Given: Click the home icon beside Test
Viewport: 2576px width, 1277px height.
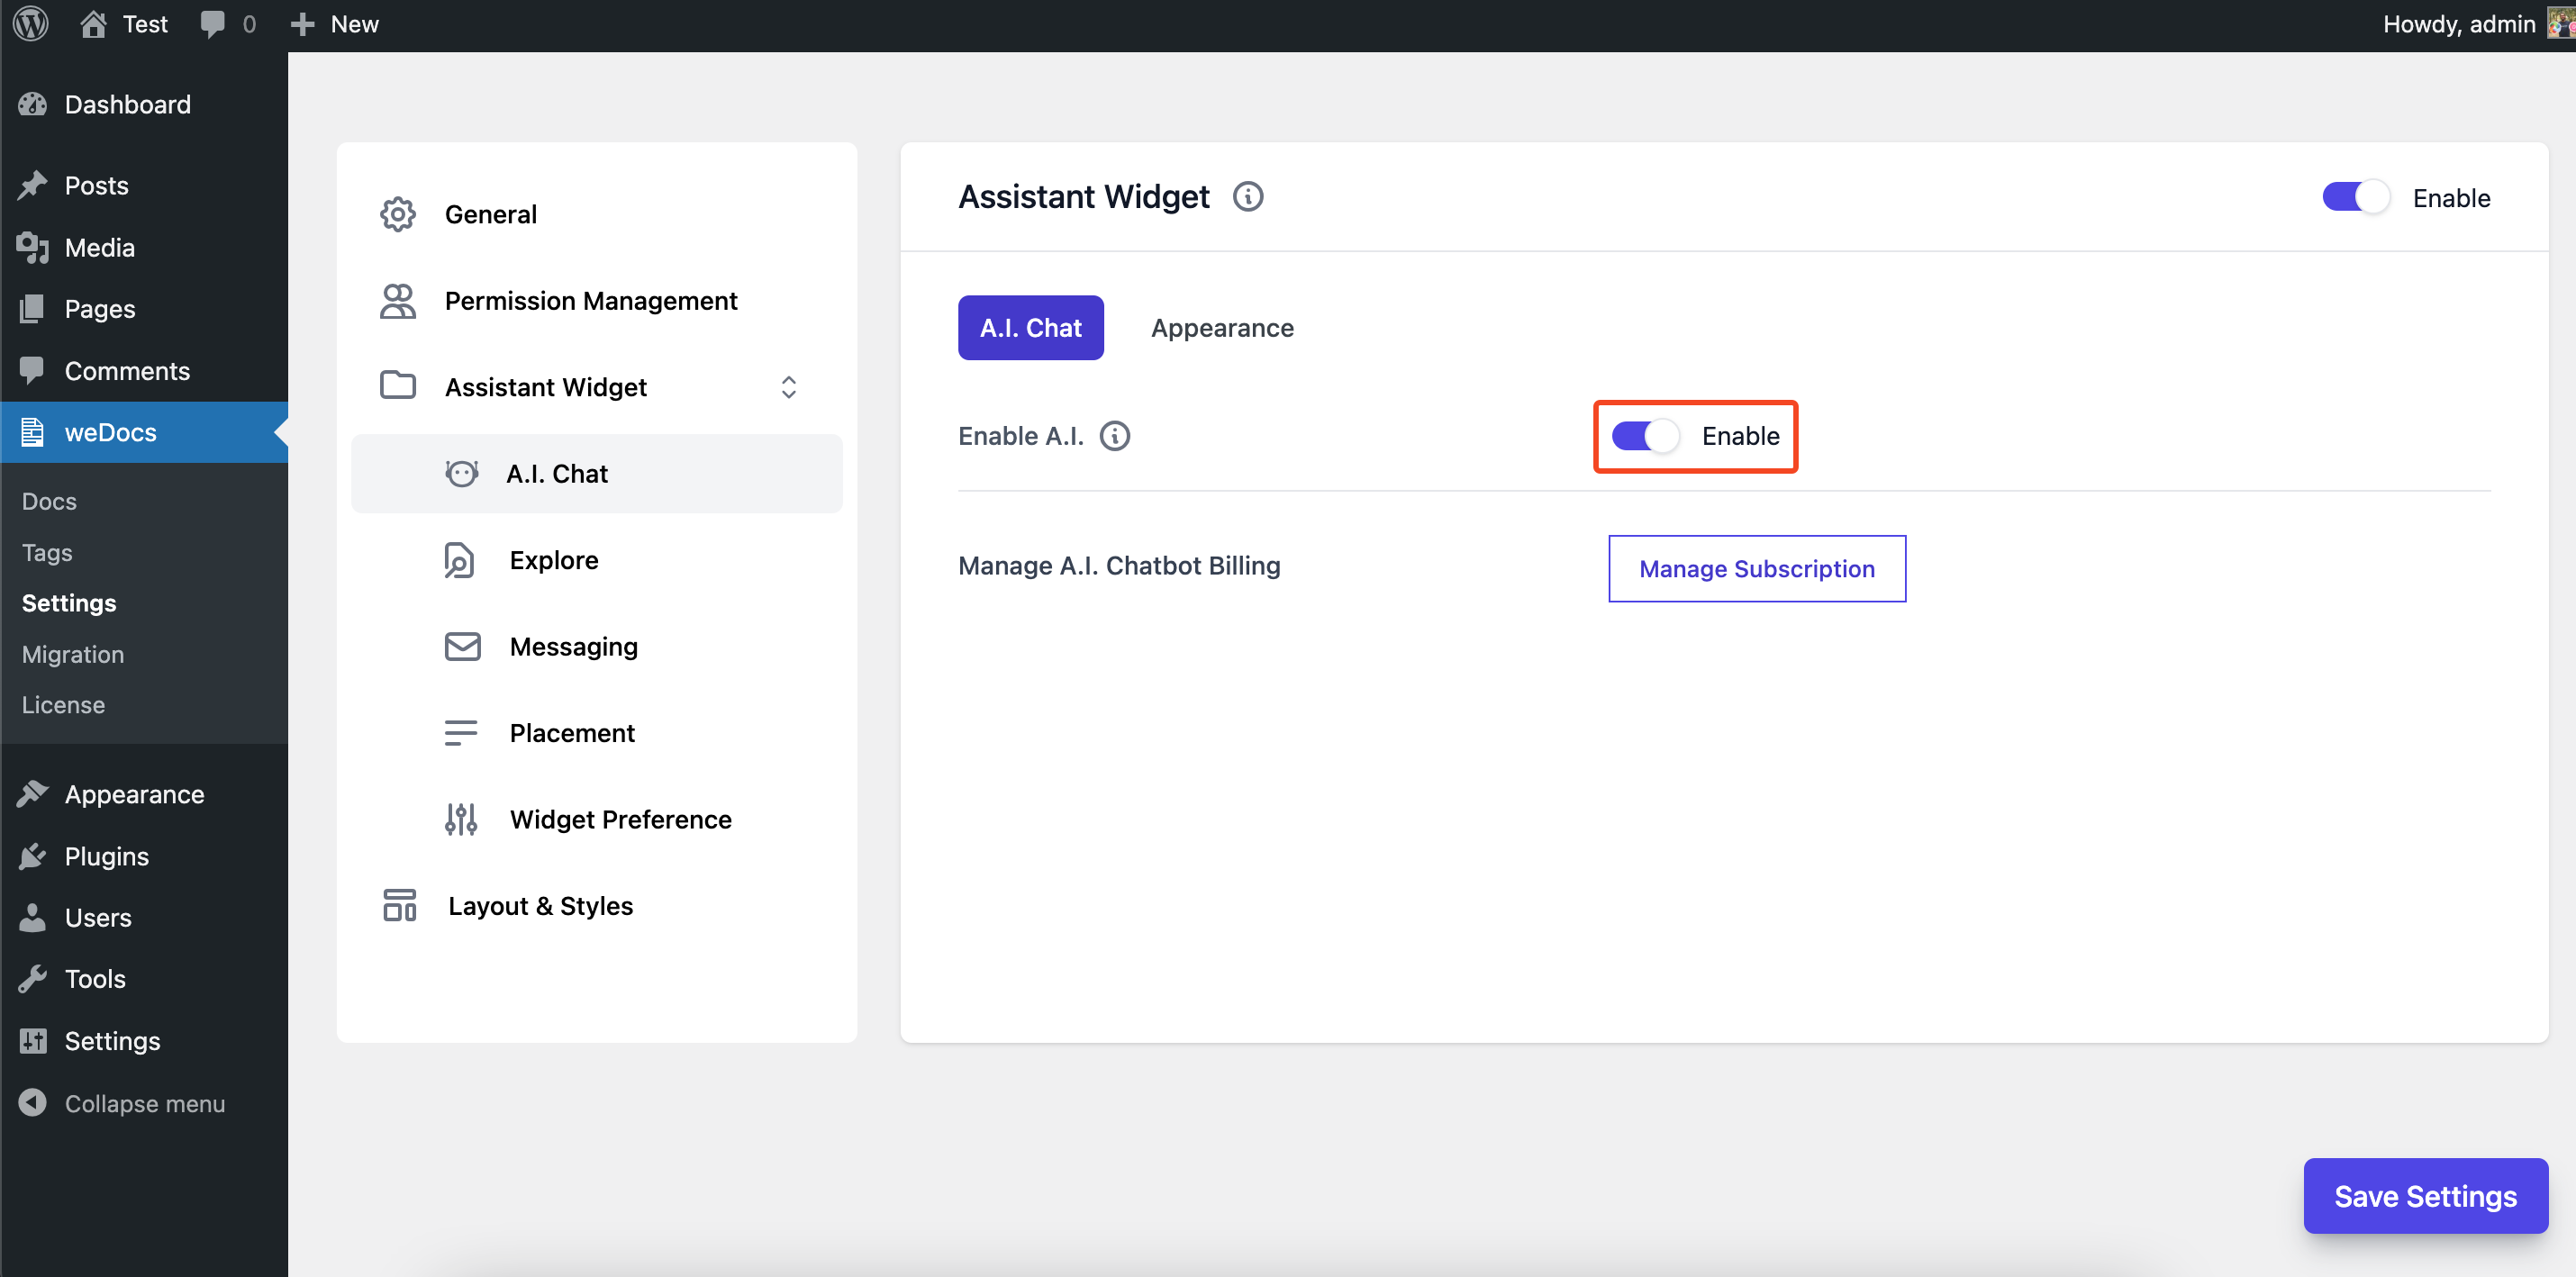Looking at the screenshot, I should (x=93, y=23).
